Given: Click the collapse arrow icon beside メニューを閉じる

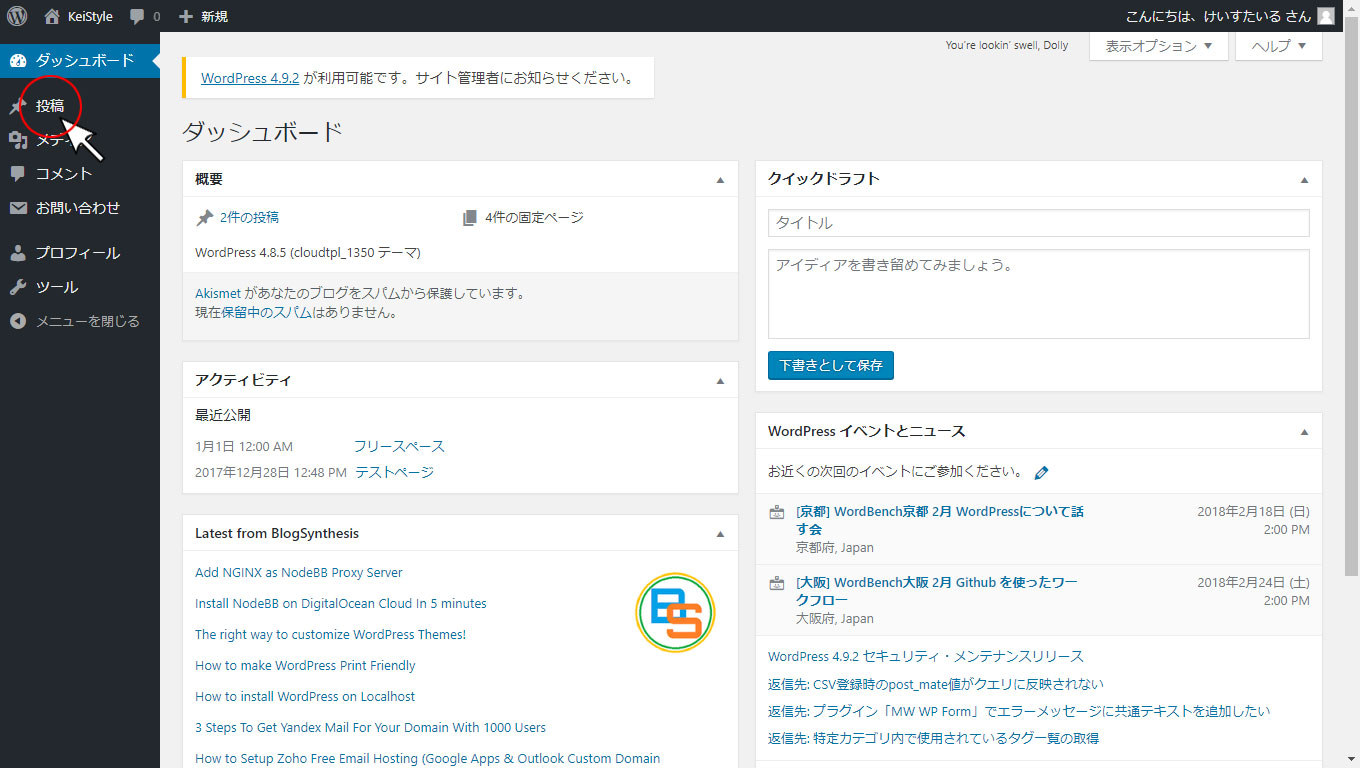Looking at the screenshot, I should [x=18, y=321].
